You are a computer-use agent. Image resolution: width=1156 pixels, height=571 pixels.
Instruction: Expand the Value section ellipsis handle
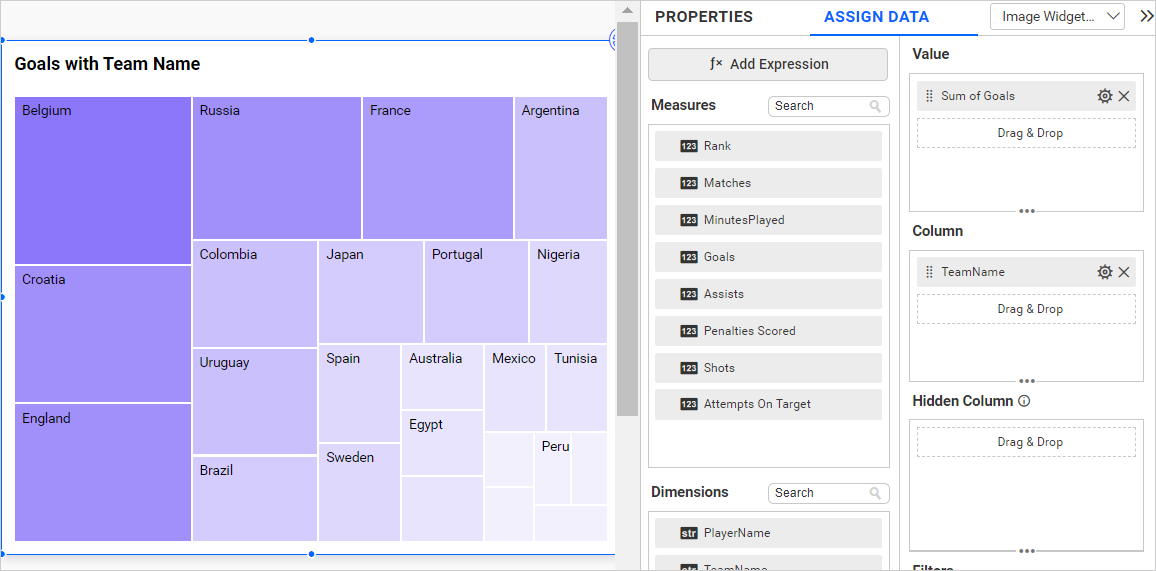click(x=1026, y=211)
